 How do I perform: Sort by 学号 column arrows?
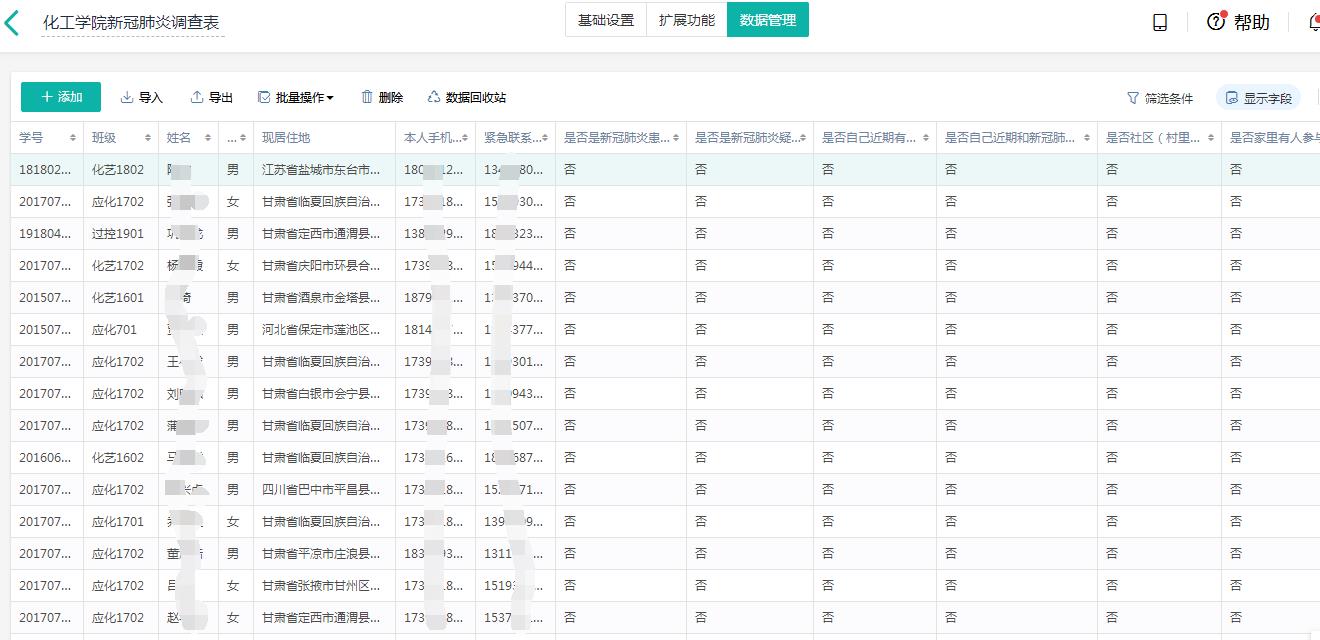click(x=73, y=138)
